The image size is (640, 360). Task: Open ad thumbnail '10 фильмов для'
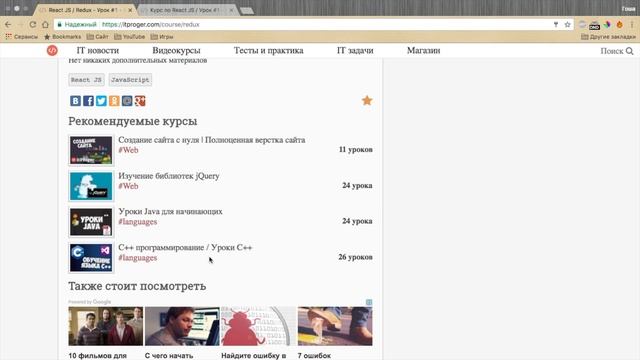(x=106, y=326)
